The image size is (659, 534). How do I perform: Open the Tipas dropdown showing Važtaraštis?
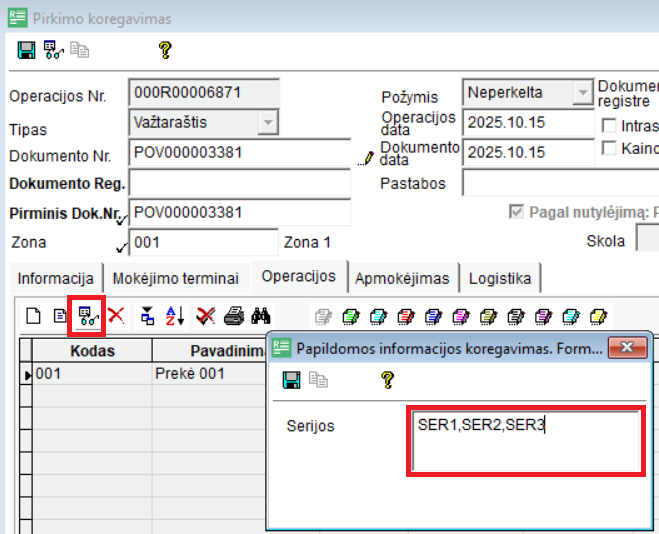(x=267, y=122)
